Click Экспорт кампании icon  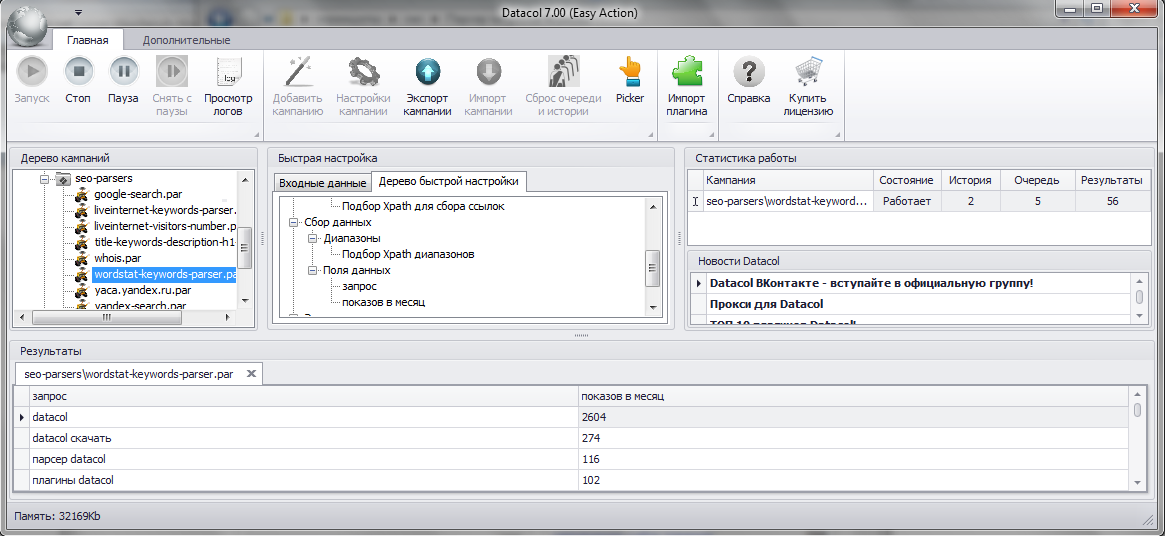[x=429, y=72]
